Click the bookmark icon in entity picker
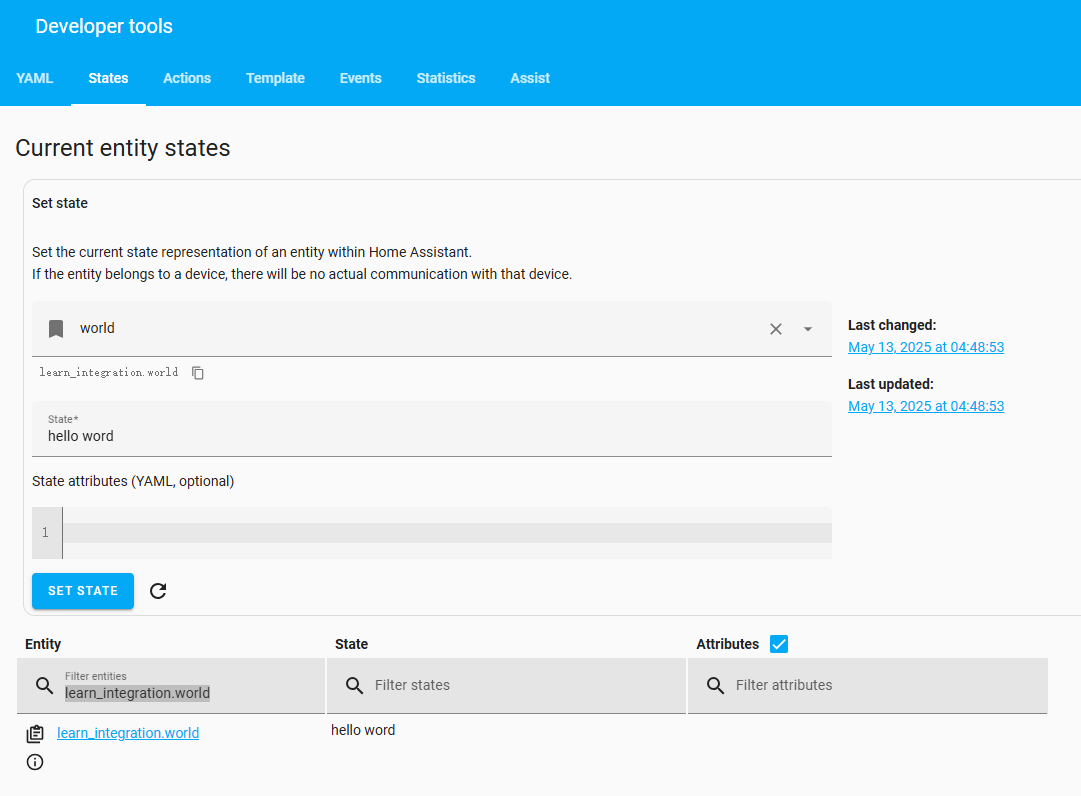1081x796 pixels. tap(56, 329)
